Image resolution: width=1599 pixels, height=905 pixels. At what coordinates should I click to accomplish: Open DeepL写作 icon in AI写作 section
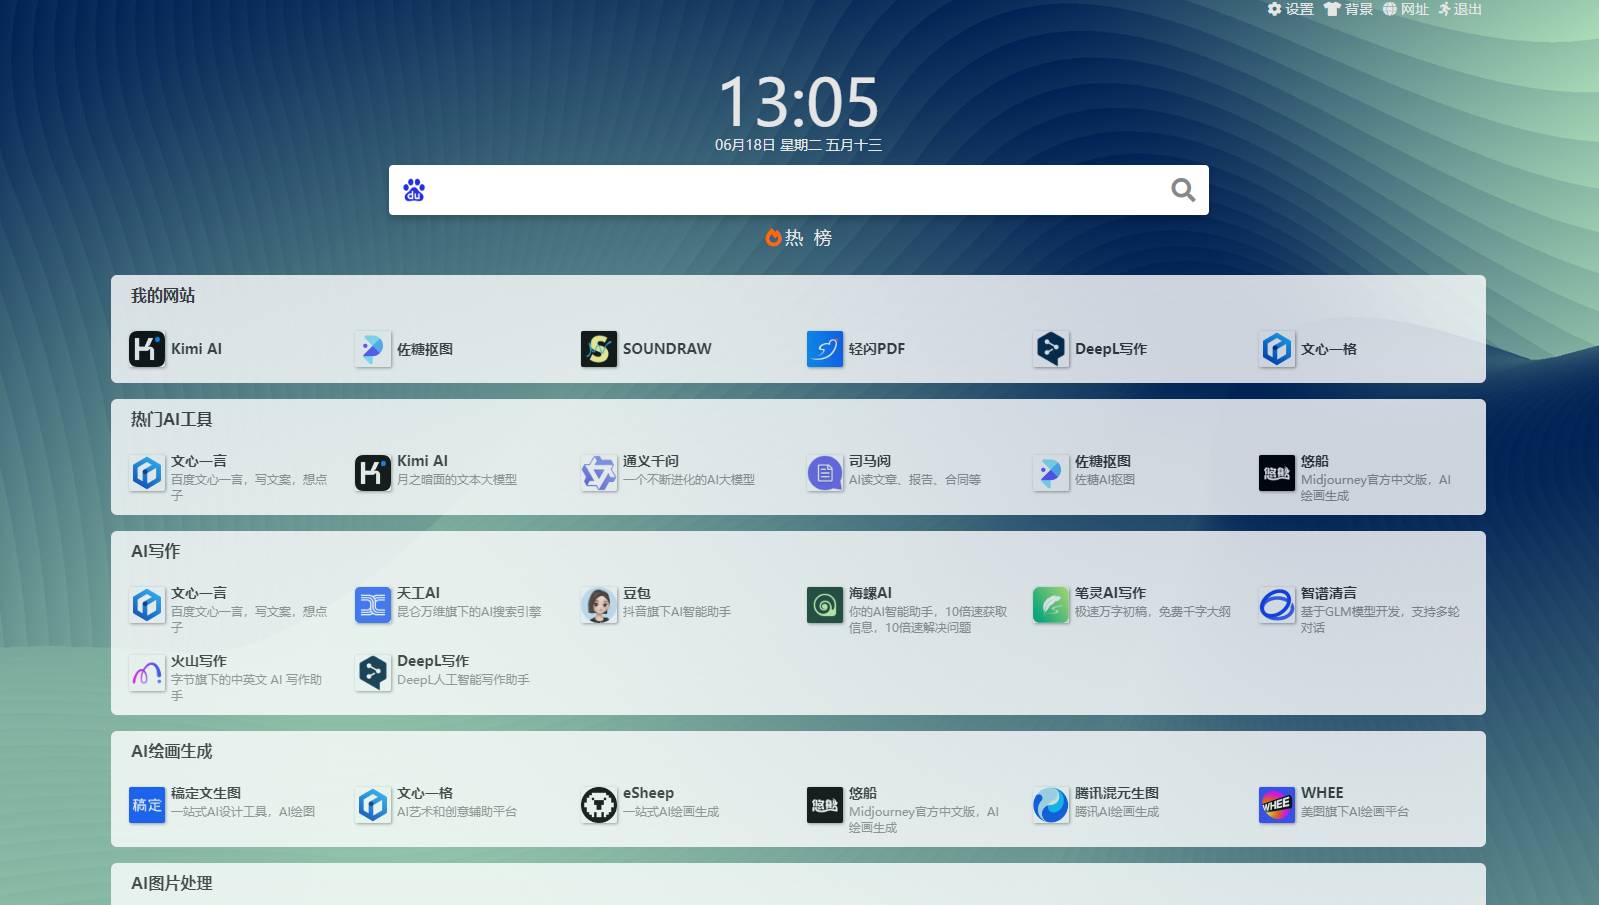tap(373, 673)
